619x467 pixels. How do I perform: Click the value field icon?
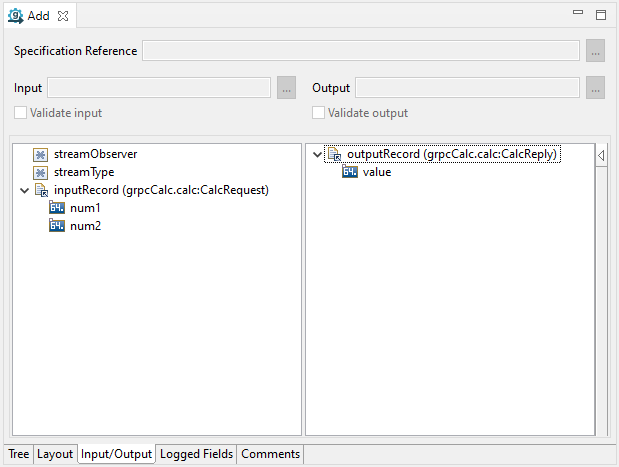click(350, 172)
